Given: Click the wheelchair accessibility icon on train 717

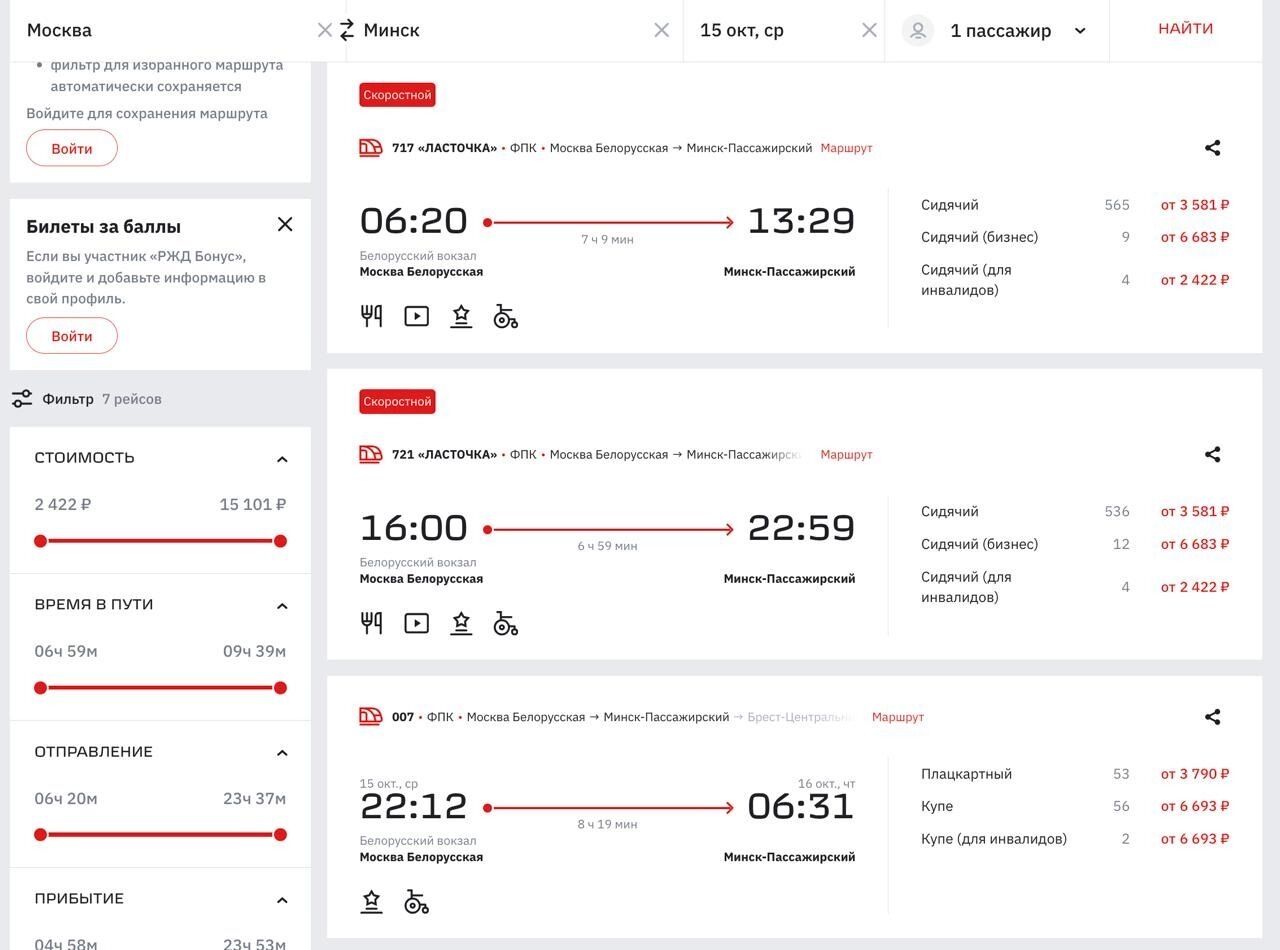Looking at the screenshot, I should pos(506,317).
